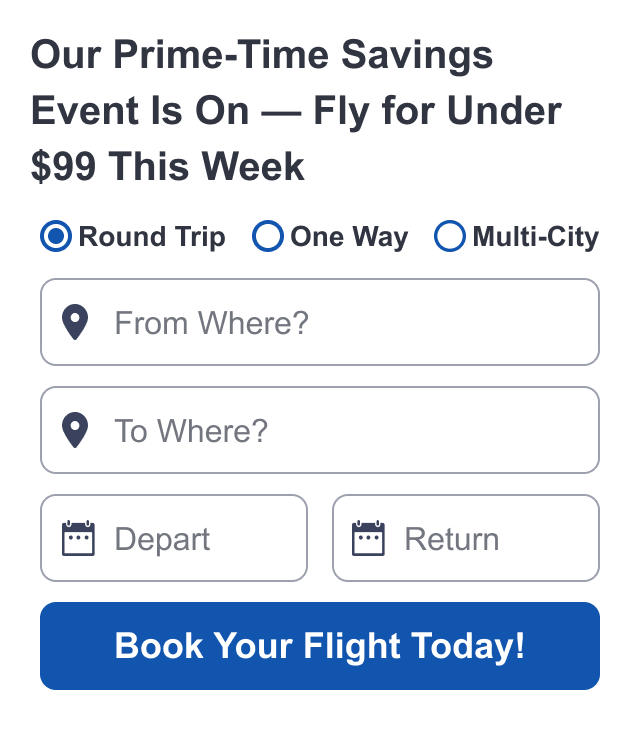Select the Multi-City radio button
Screen dimensions: 640x730
coord(450,236)
